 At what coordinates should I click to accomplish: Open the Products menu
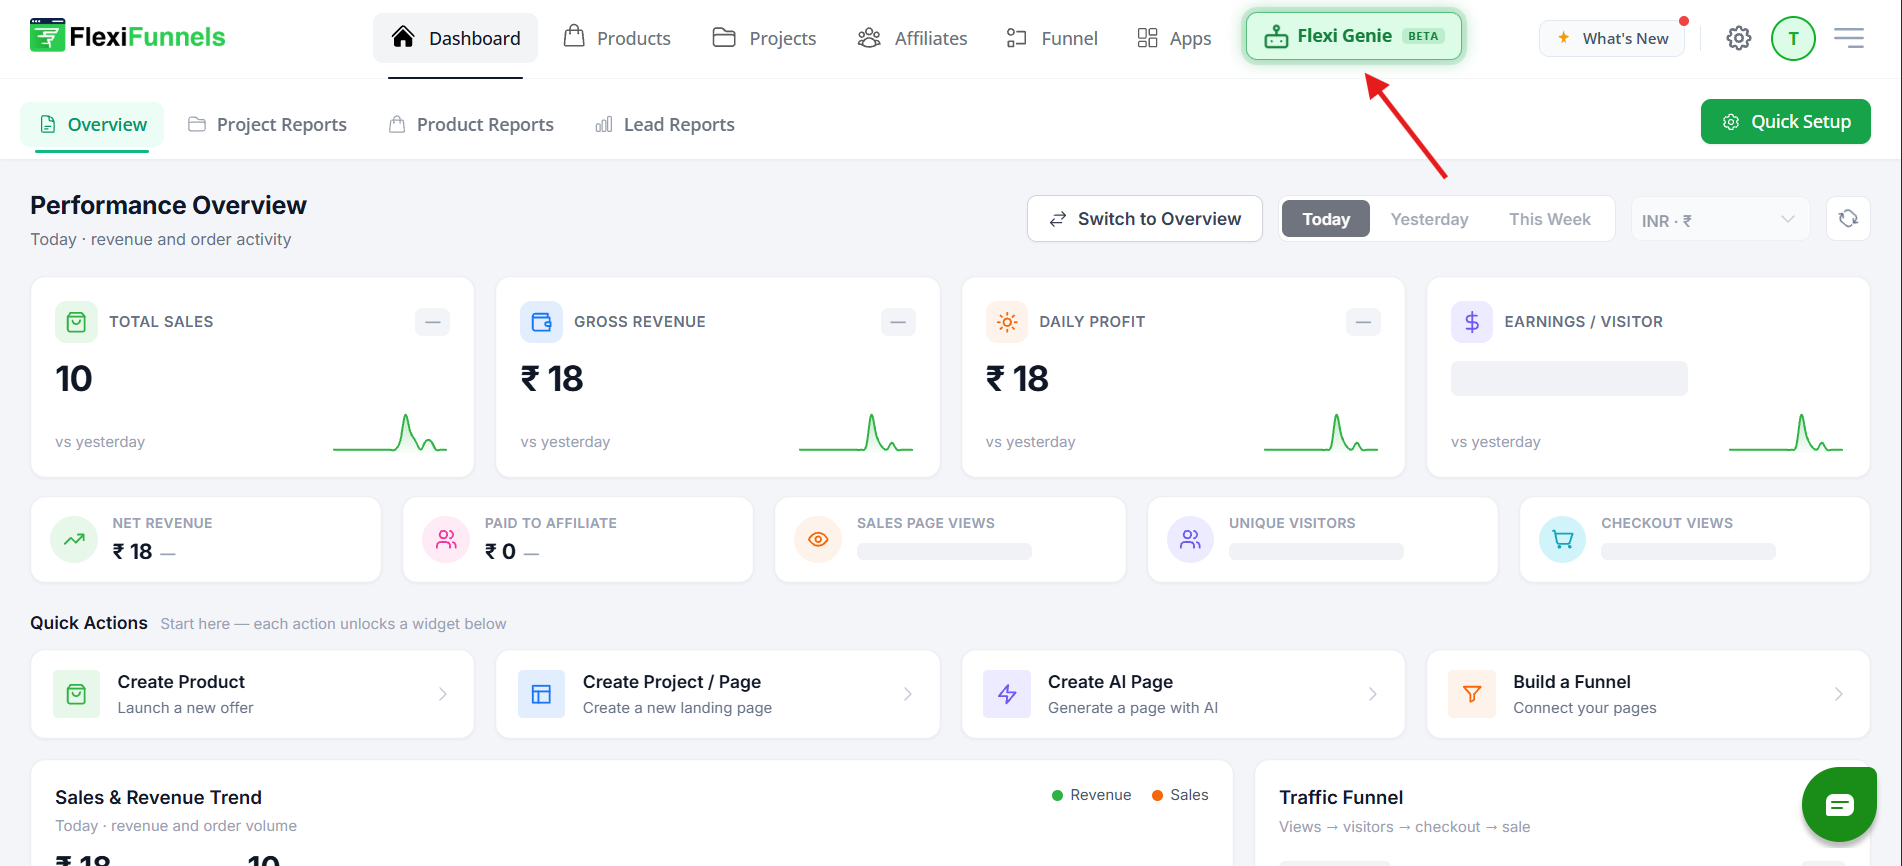pos(617,38)
